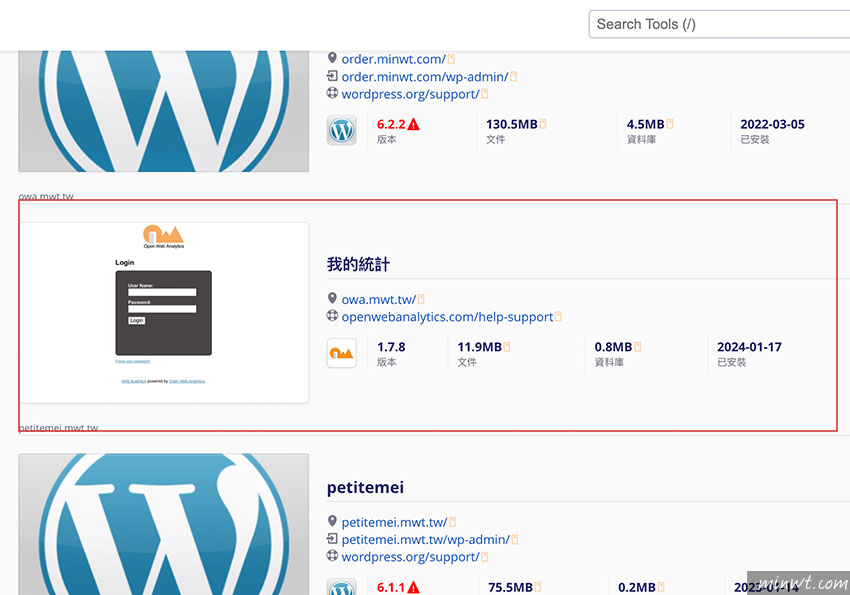This screenshot has width=850, height=595.
Task: Open order.minwt.com WordPress logo thumbnail
Action: click(x=164, y=112)
